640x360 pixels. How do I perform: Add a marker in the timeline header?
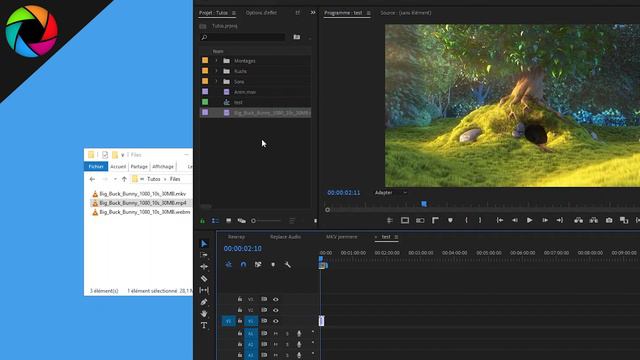click(273, 264)
